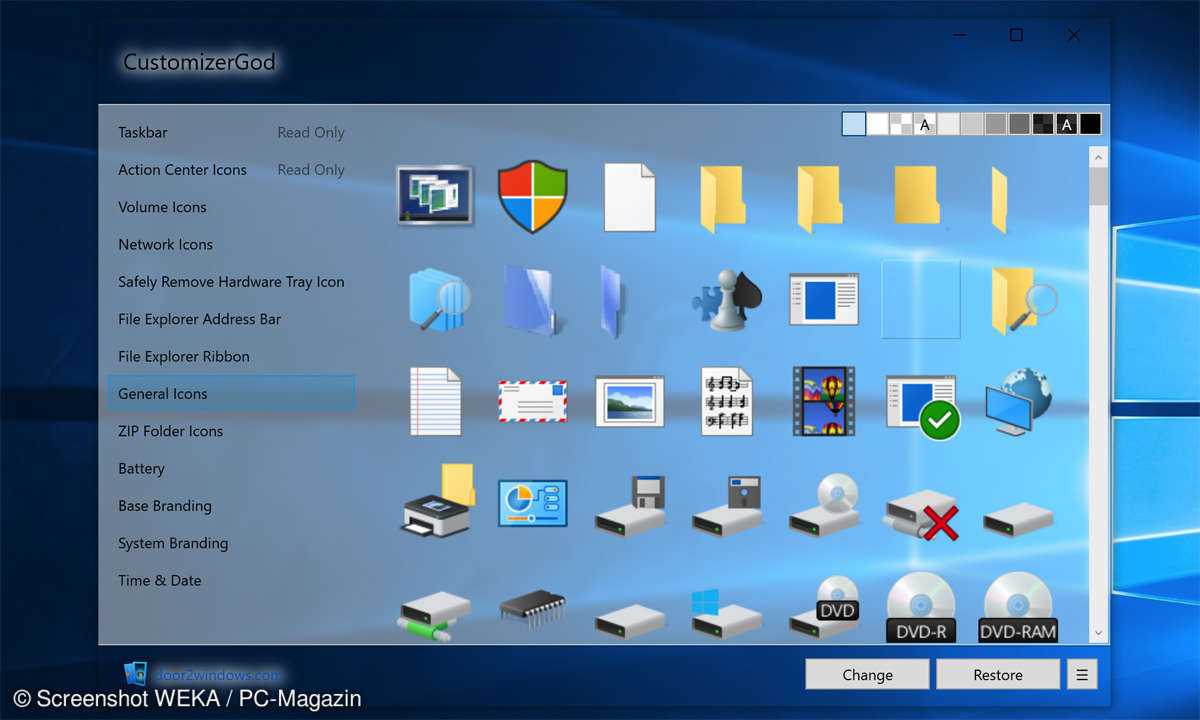Select the airmail envelope icon
The width and height of the screenshot is (1200, 720).
point(532,401)
